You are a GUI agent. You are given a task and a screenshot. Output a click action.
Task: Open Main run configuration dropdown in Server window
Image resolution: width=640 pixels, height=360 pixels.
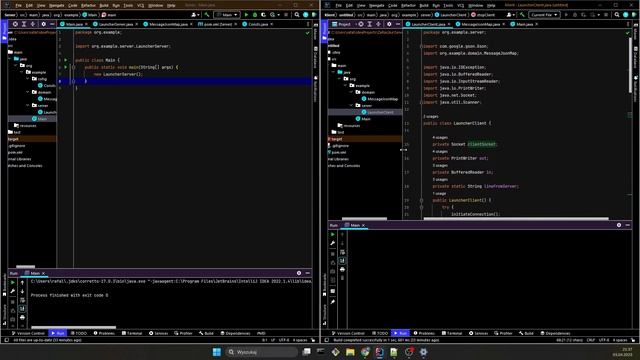tap(227, 15)
